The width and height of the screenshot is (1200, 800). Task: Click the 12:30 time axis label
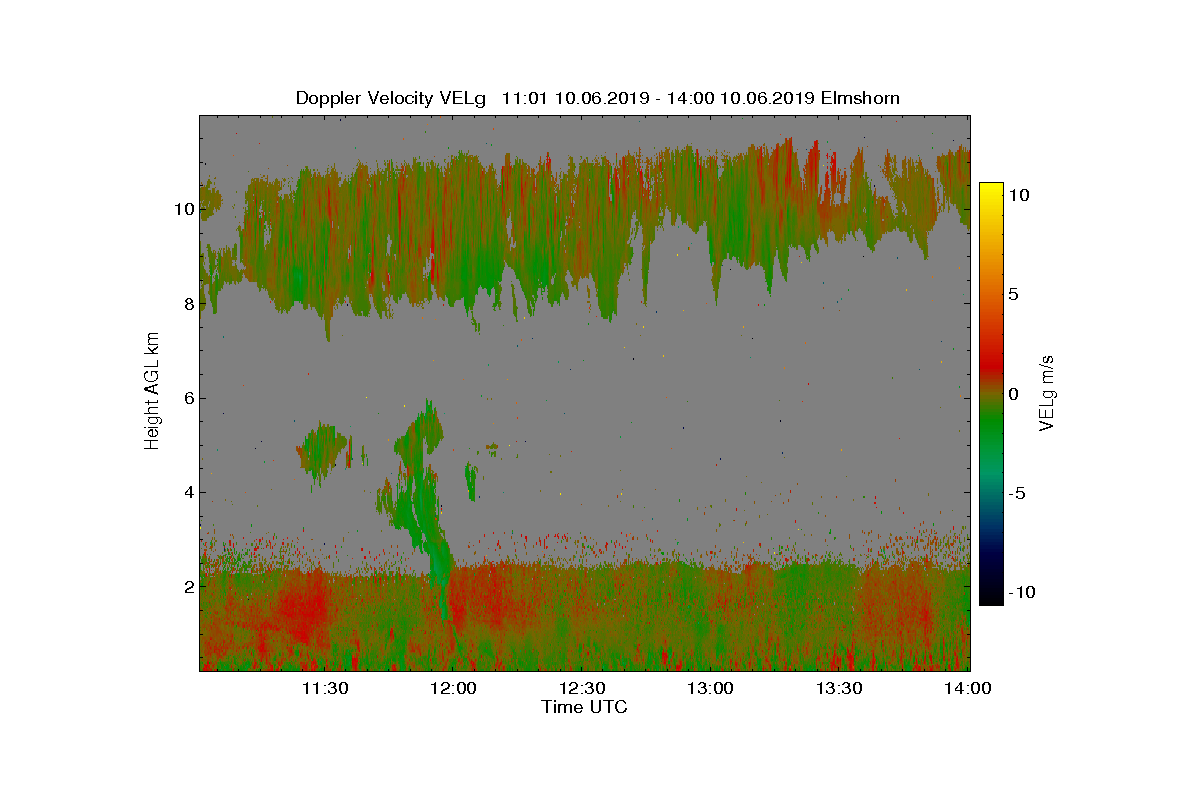582,688
